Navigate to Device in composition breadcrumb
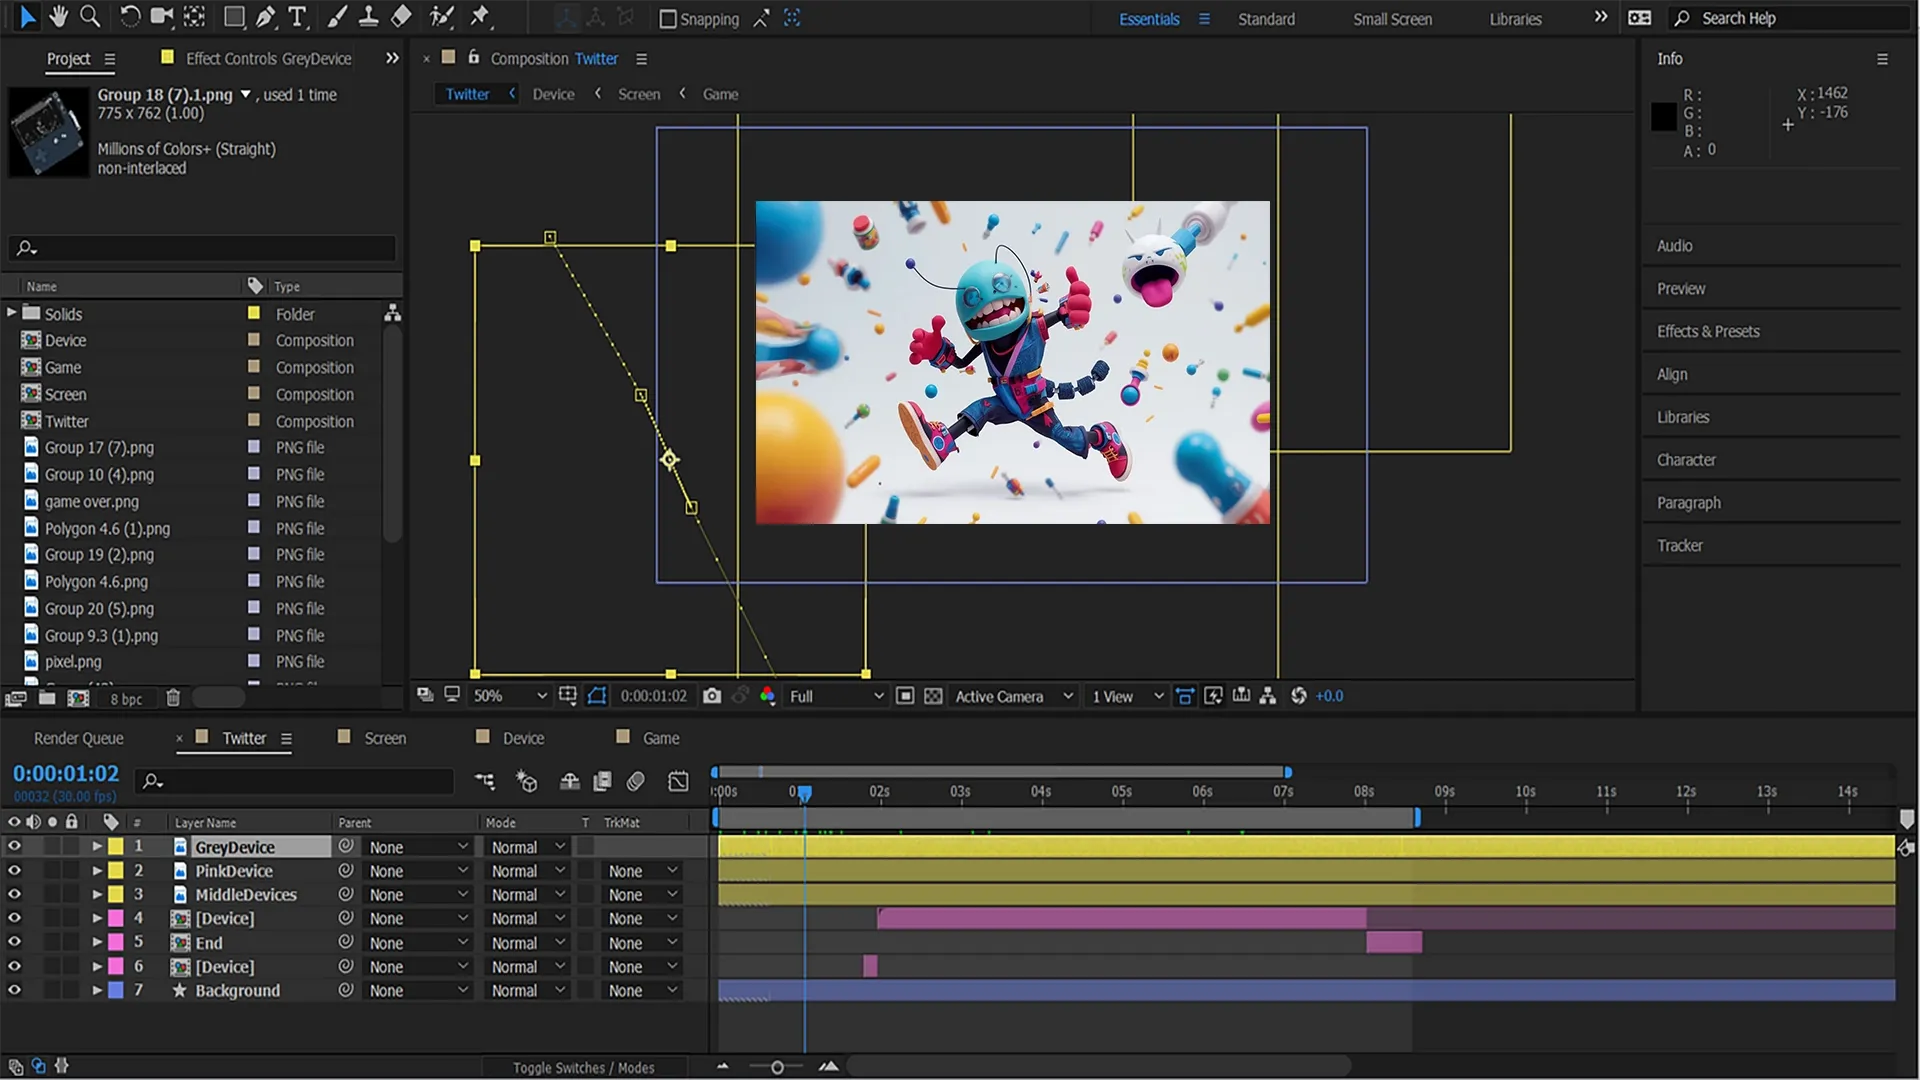The height and width of the screenshot is (1080, 1920). [x=553, y=94]
